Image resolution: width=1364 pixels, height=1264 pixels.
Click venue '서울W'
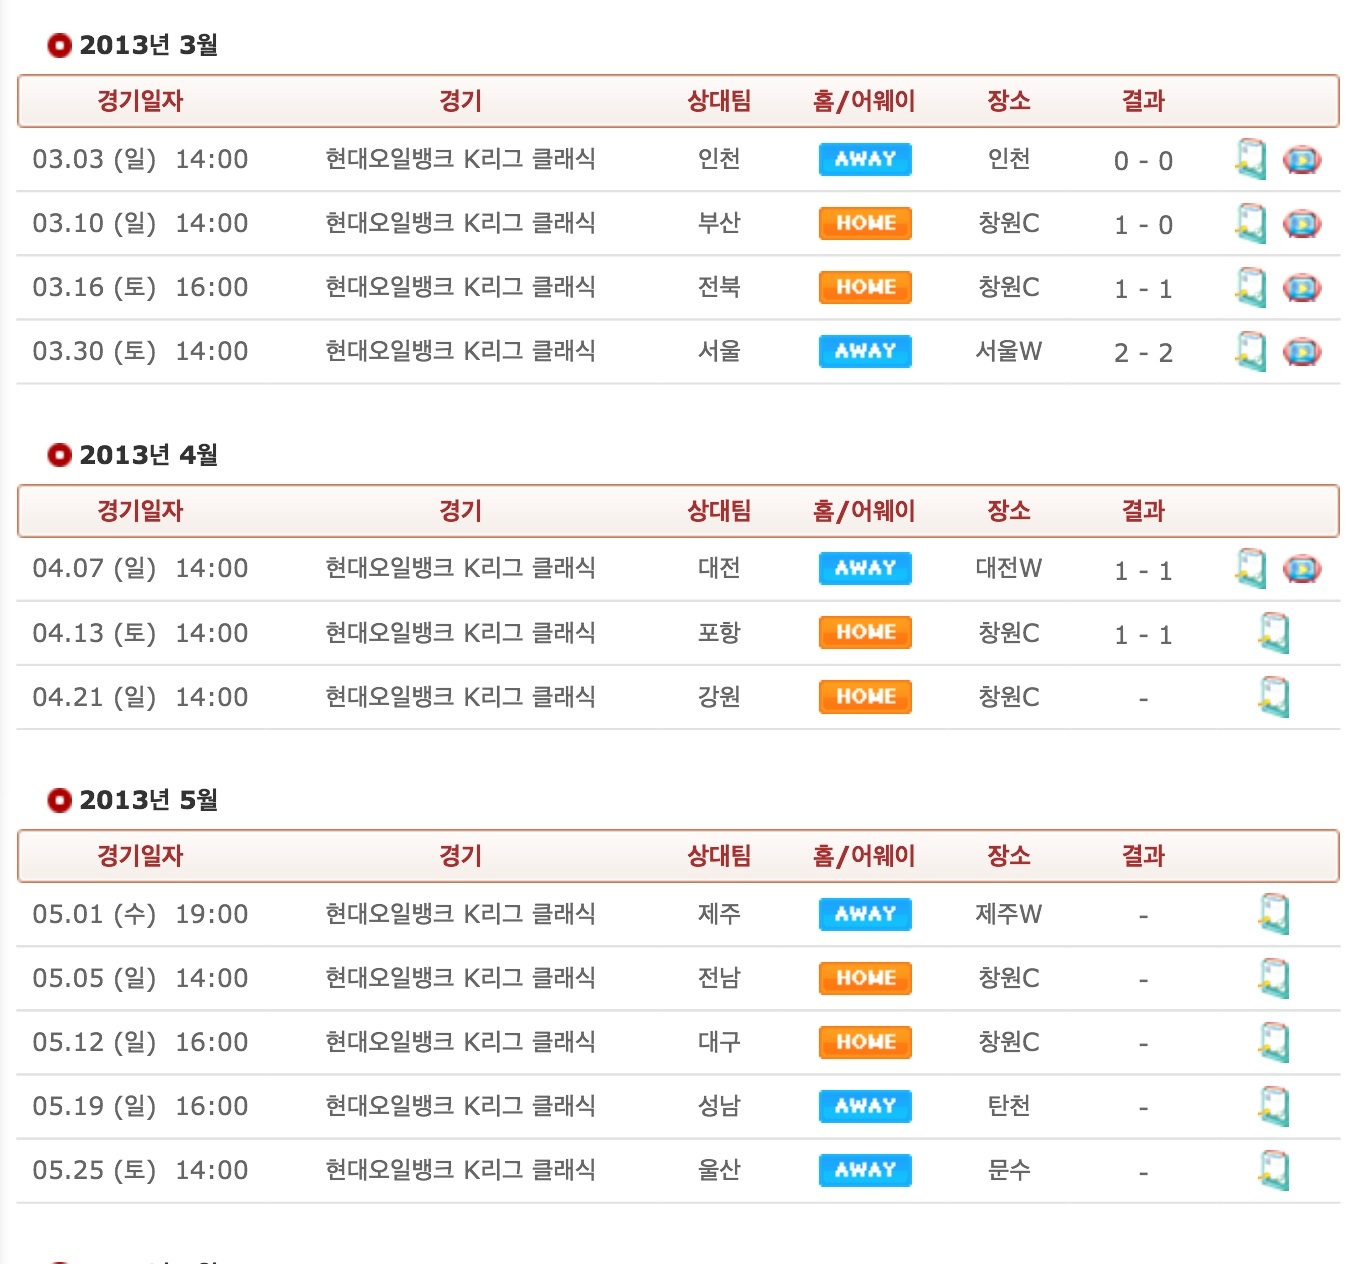(x=1009, y=351)
